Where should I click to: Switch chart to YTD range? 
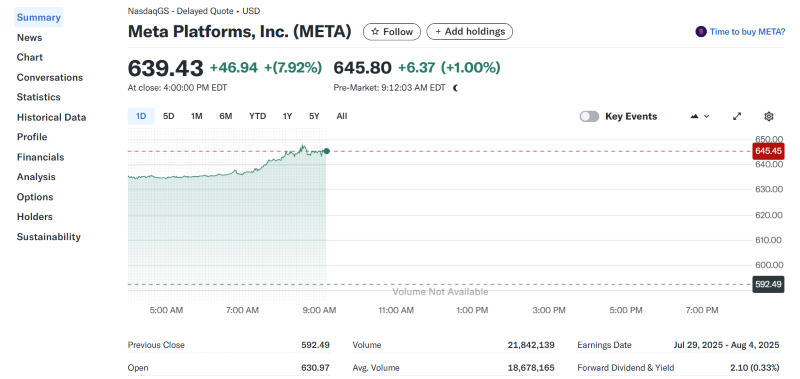point(258,116)
